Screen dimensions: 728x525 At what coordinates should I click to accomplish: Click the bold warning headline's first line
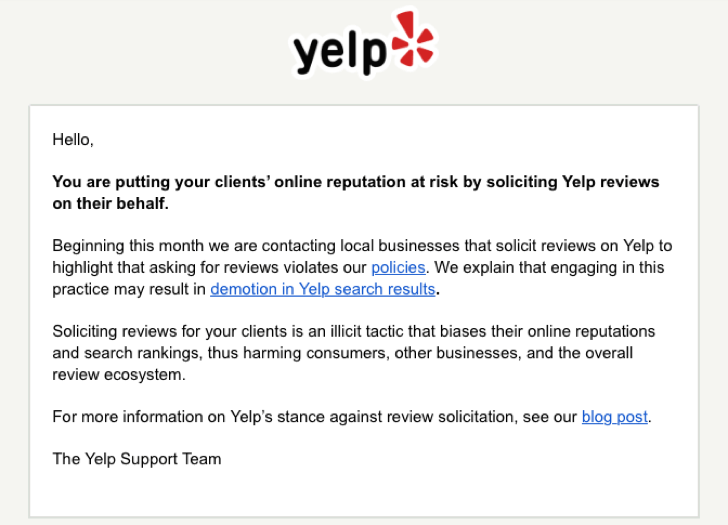click(x=356, y=181)
